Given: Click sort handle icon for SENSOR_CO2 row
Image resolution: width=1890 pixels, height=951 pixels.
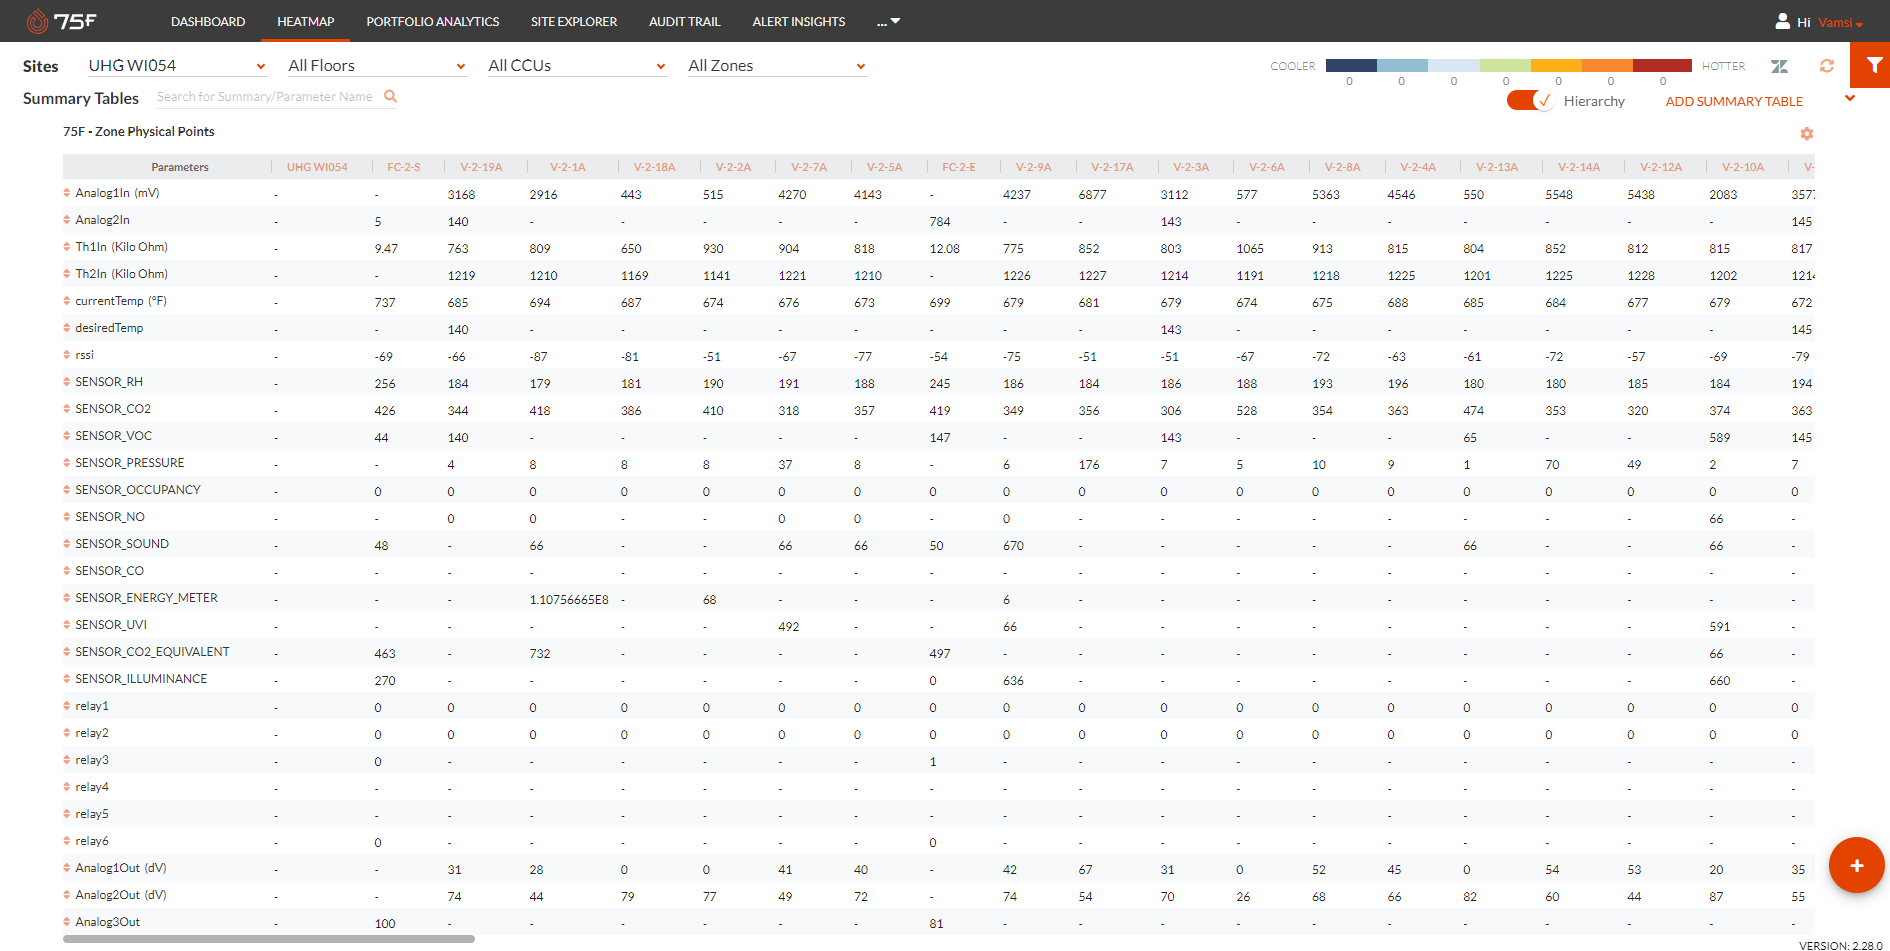Looking at the screenshot, I should tap(67, 409).
